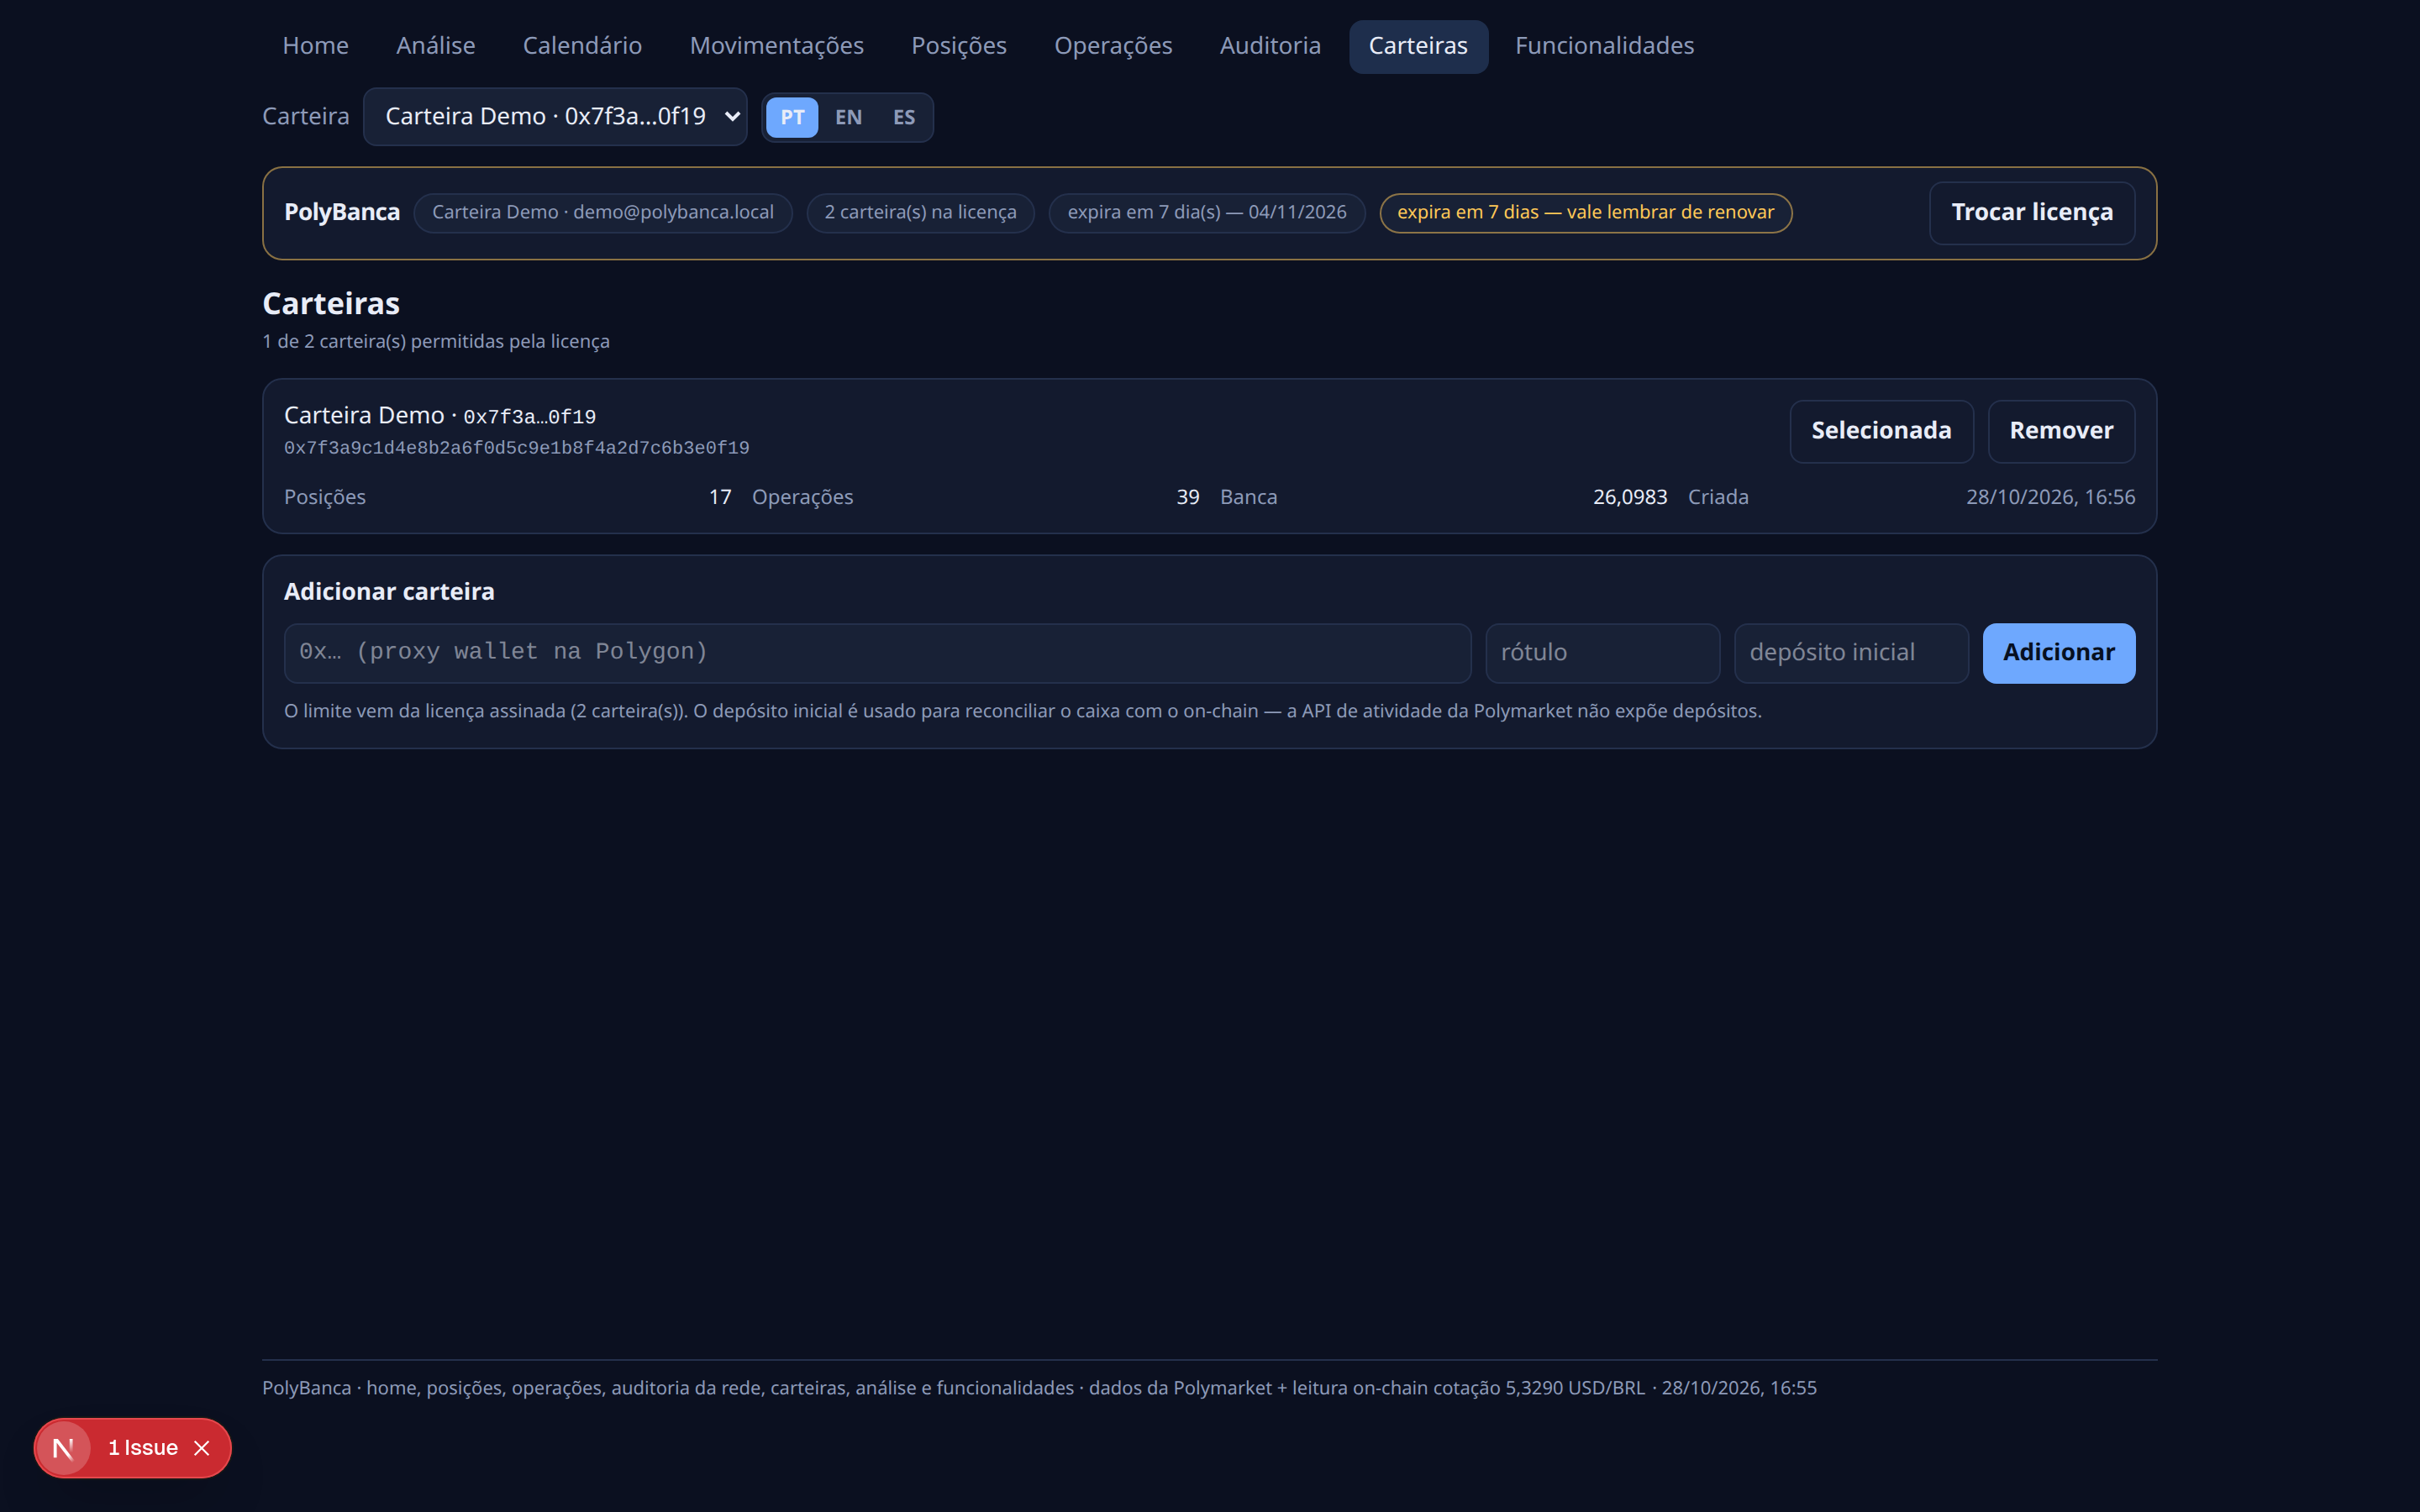The width and height of the screenshot is (2420, 1512).
Task: Click the Criada date 28/10/2026, 16:56
Action: tap(2050, 497)
